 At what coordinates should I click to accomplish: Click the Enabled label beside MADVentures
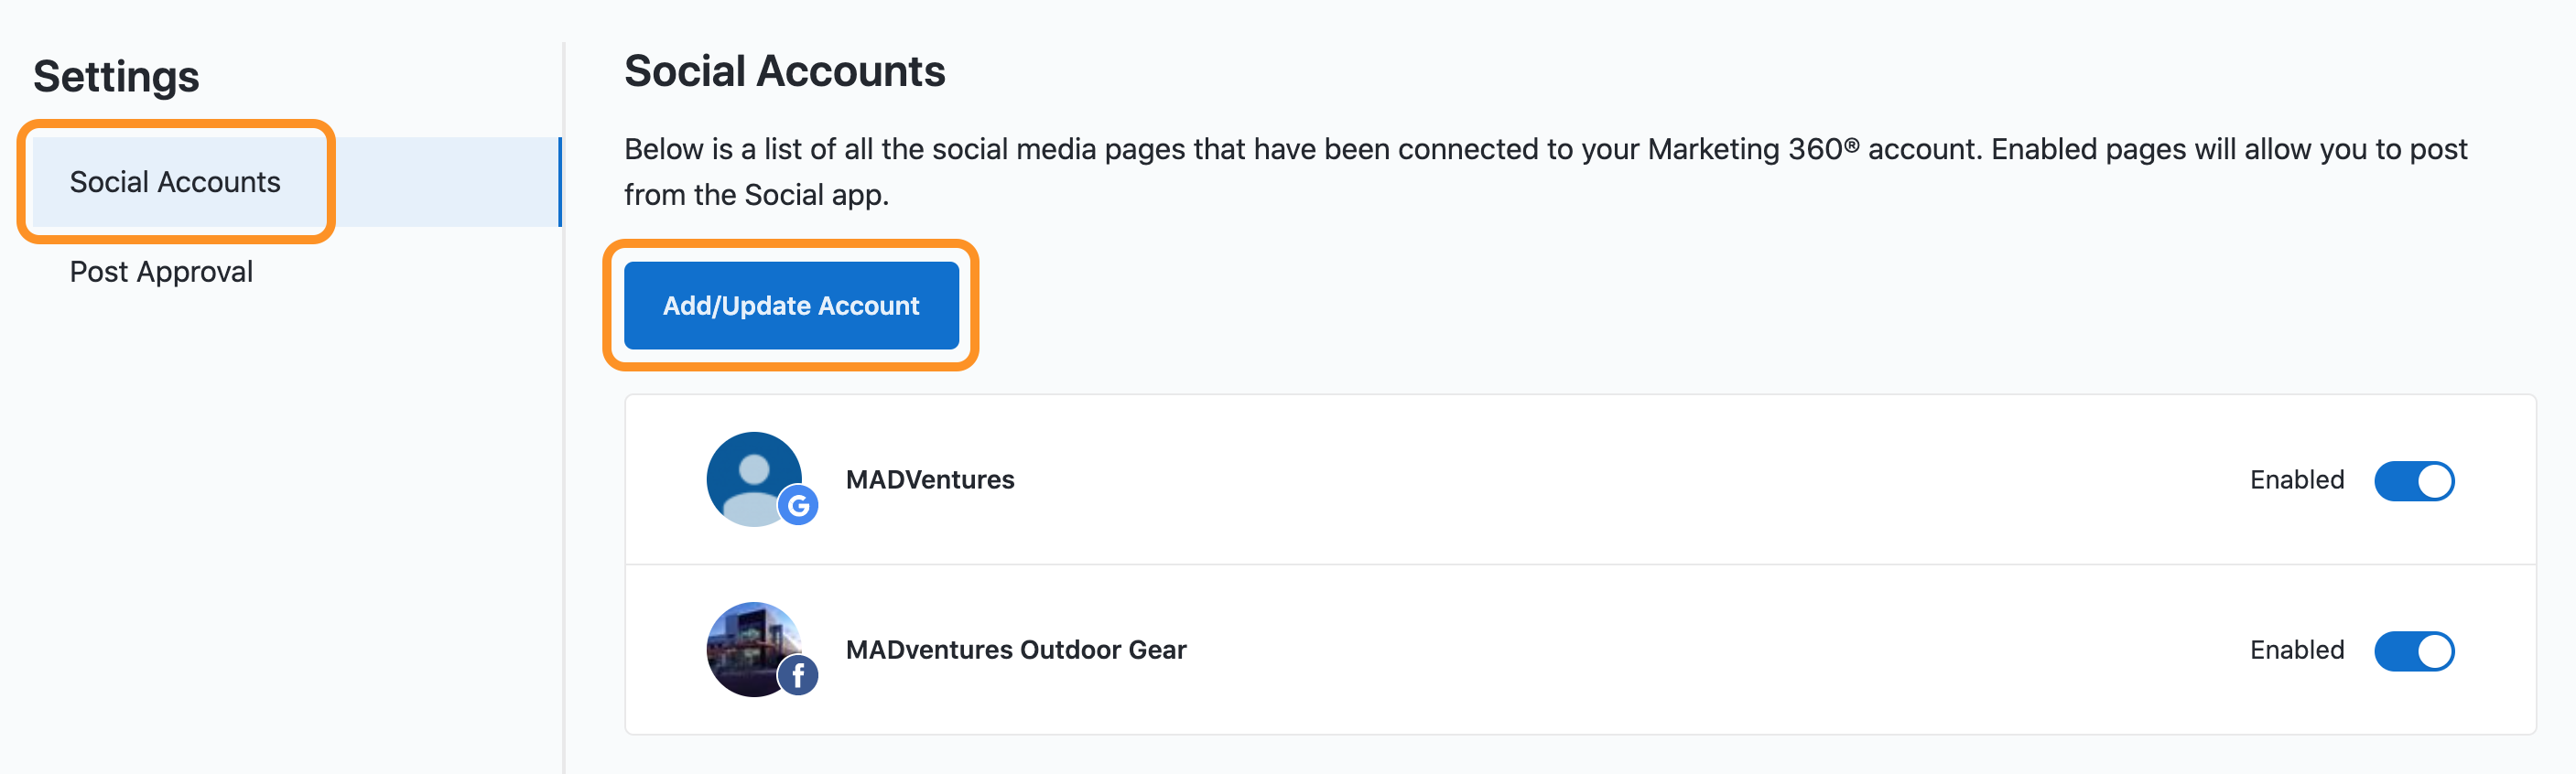pos(2297,480)
